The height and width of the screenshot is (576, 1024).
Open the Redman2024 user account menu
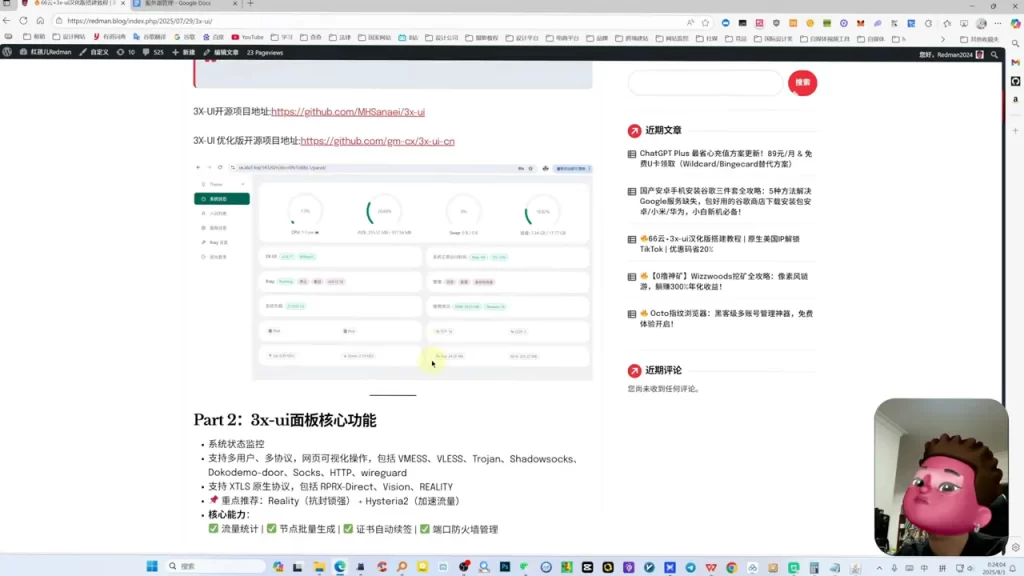pyautogui.click(x=952, y=55)
